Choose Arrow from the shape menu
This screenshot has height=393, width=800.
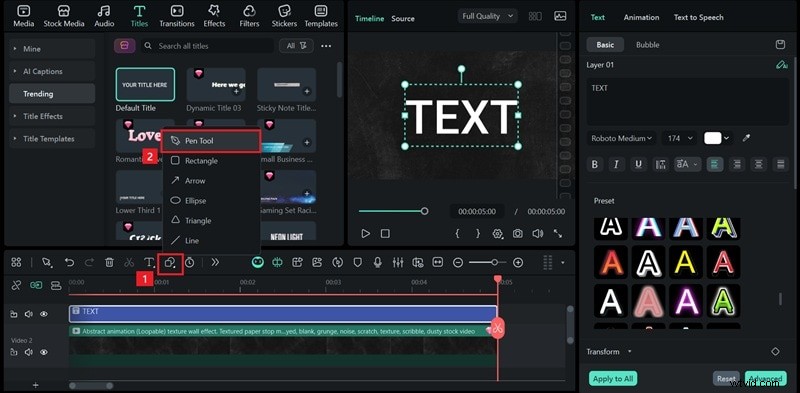click(x=211, y=181)
